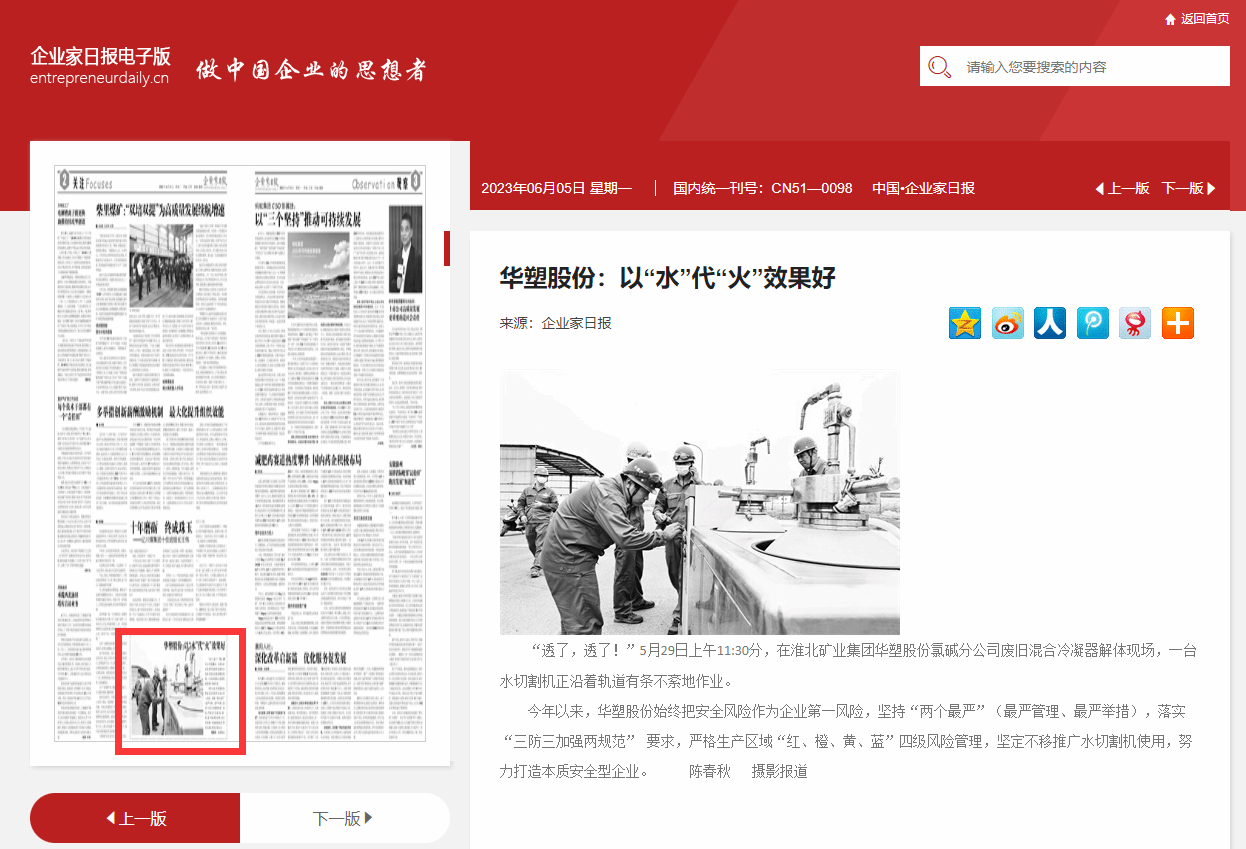Screen dimensions: 1246x849
Task: Open the 柴里煤矿 headline article on page preview
Action: coord(160,210)
